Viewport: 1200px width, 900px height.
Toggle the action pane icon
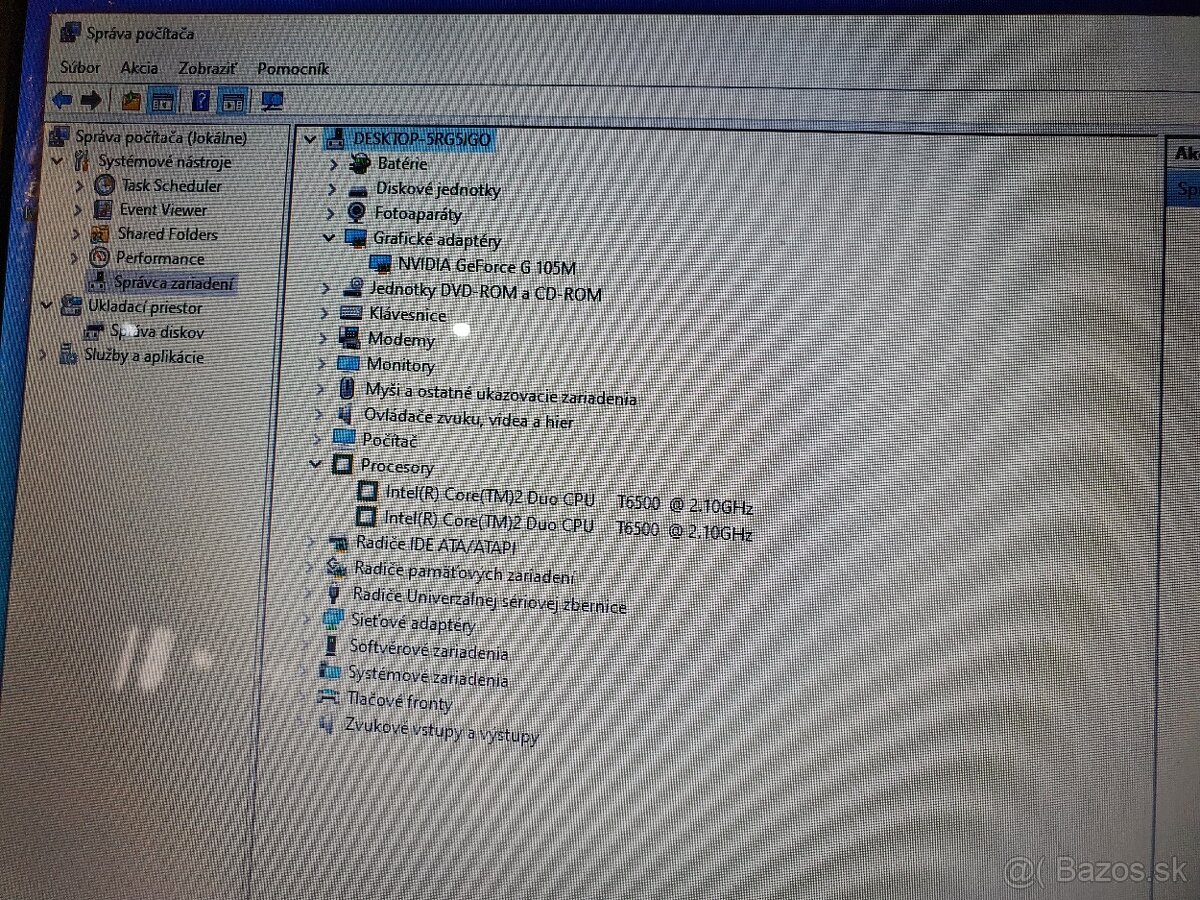[x=233, y=100]
